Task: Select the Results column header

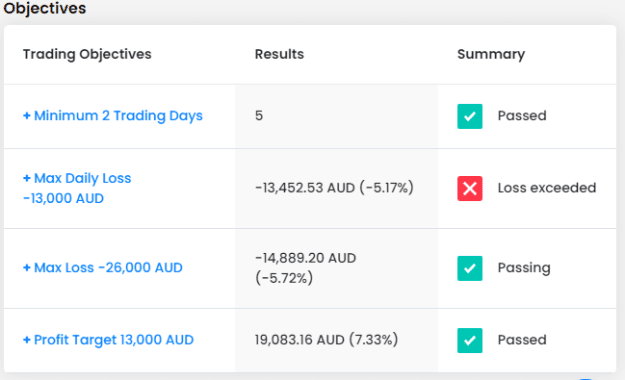Action: coord(279,54)
